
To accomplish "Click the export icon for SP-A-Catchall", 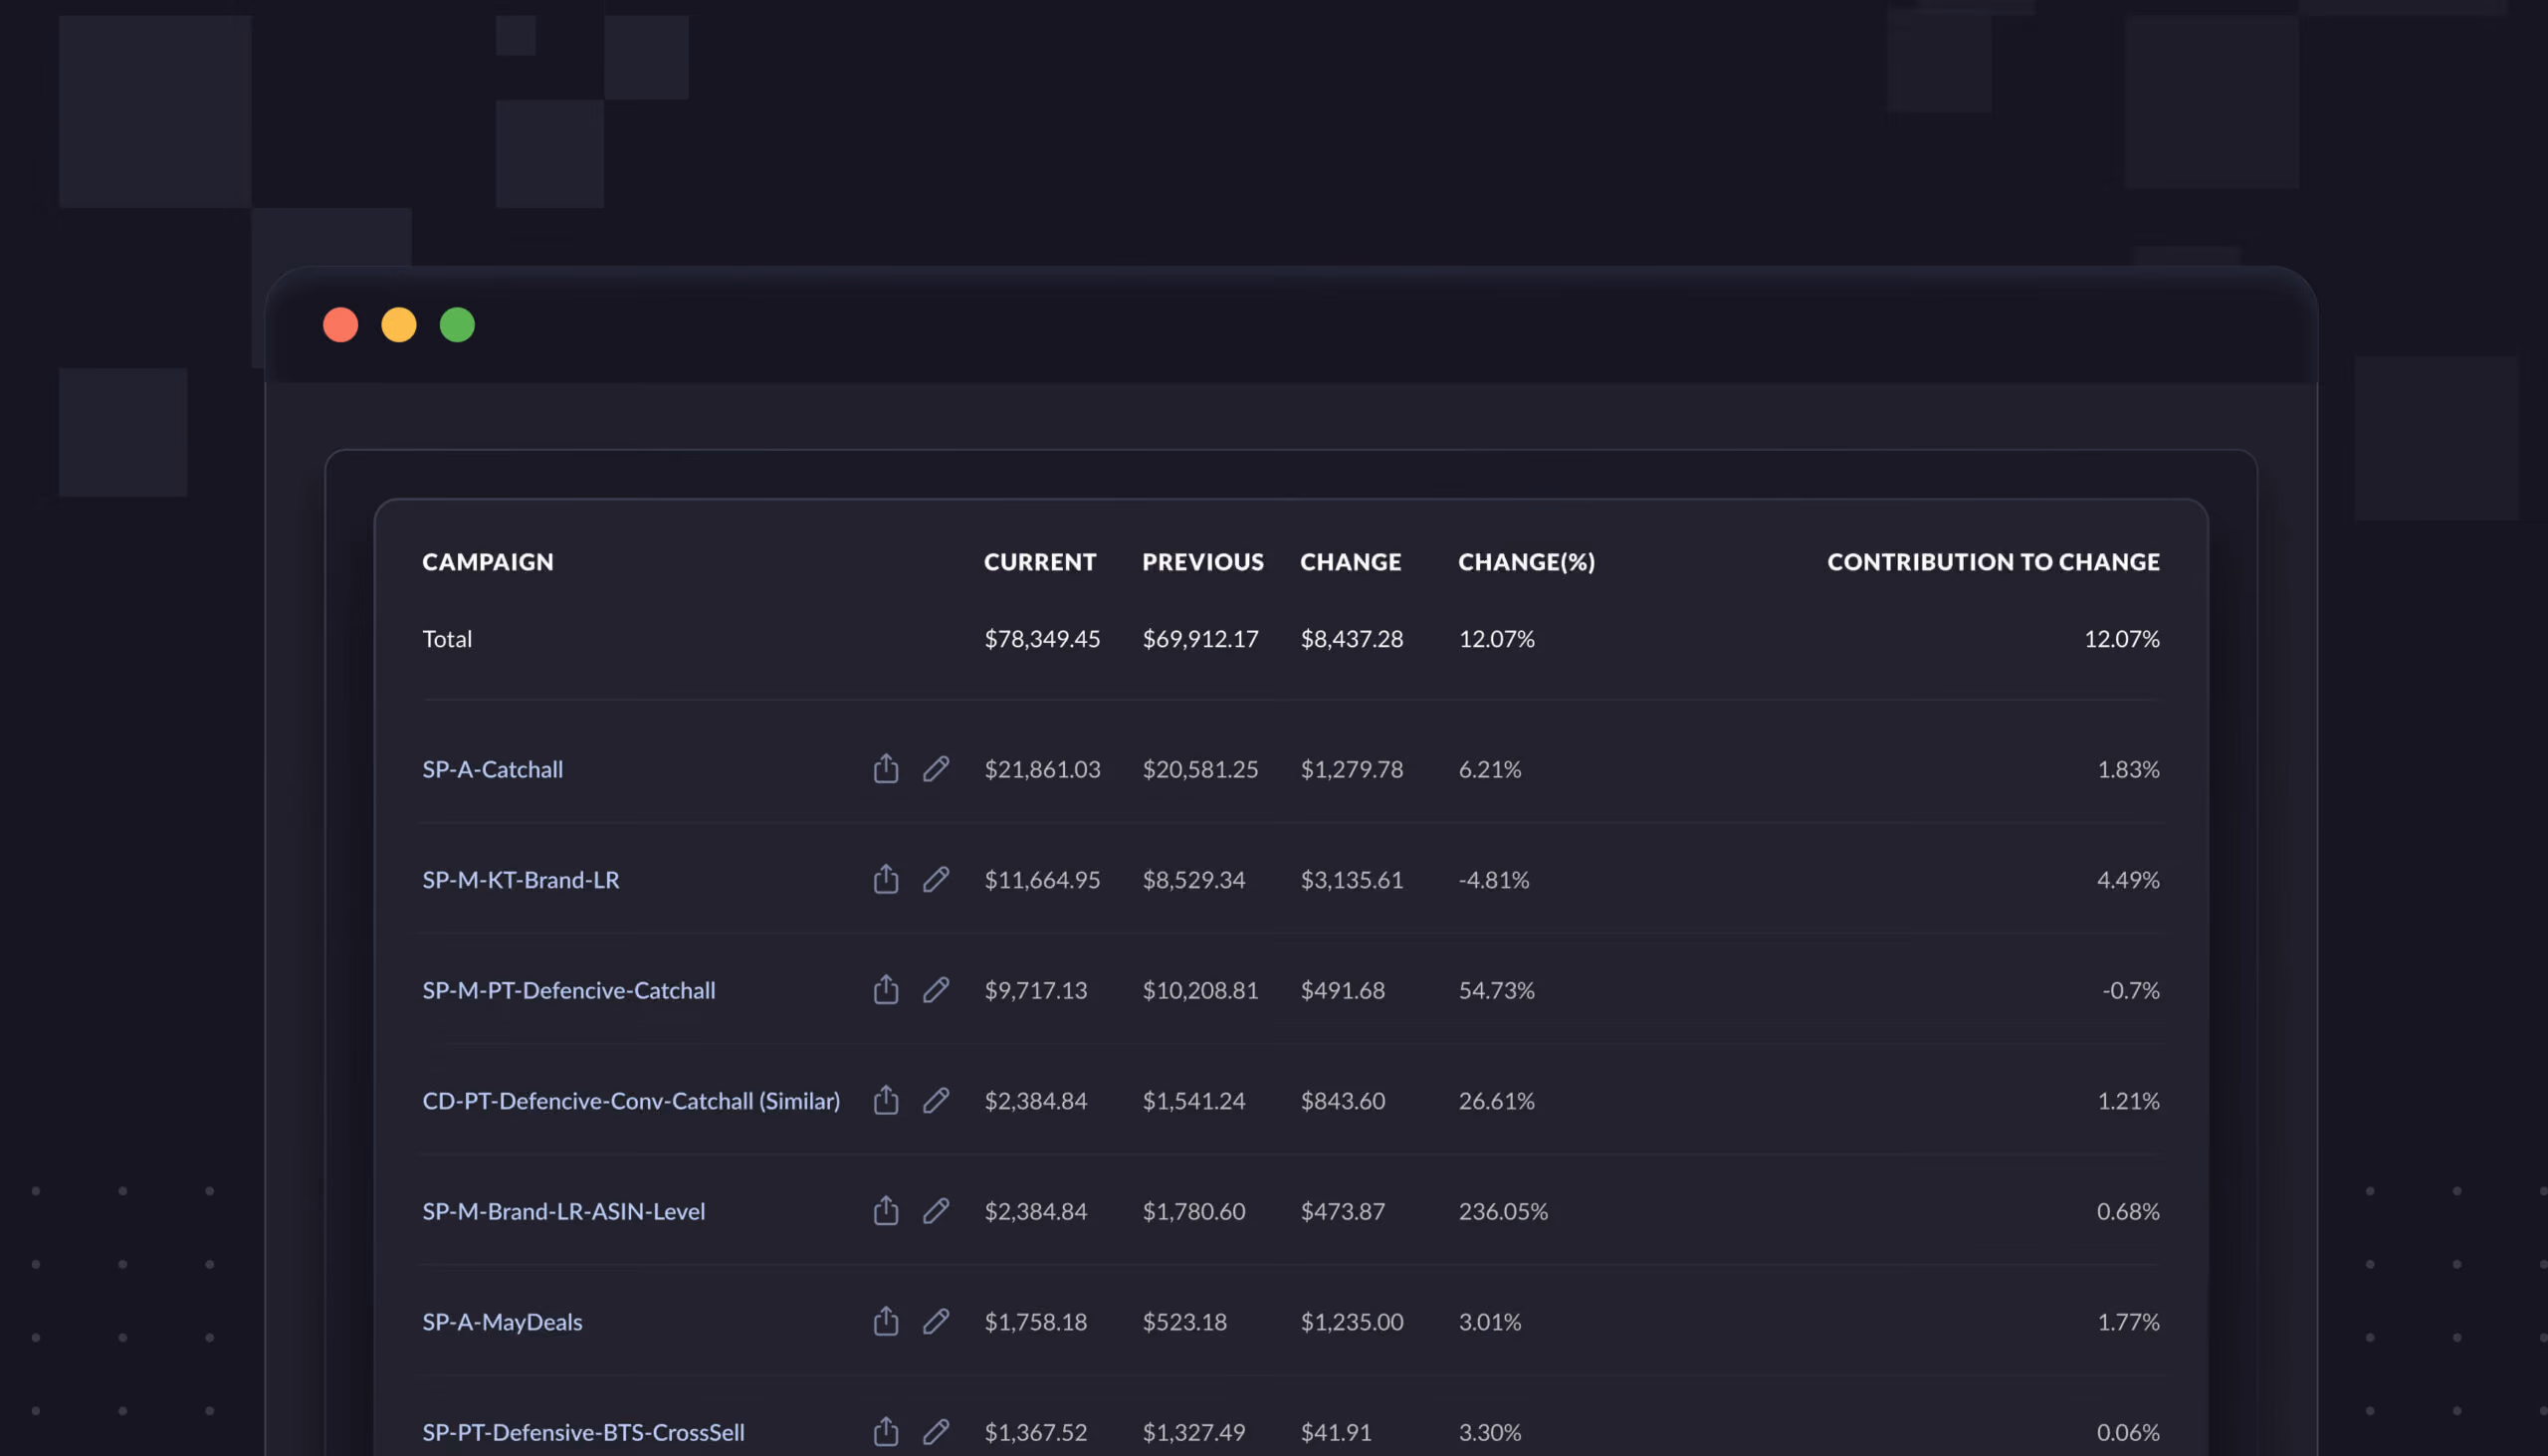I will [885, 768].
